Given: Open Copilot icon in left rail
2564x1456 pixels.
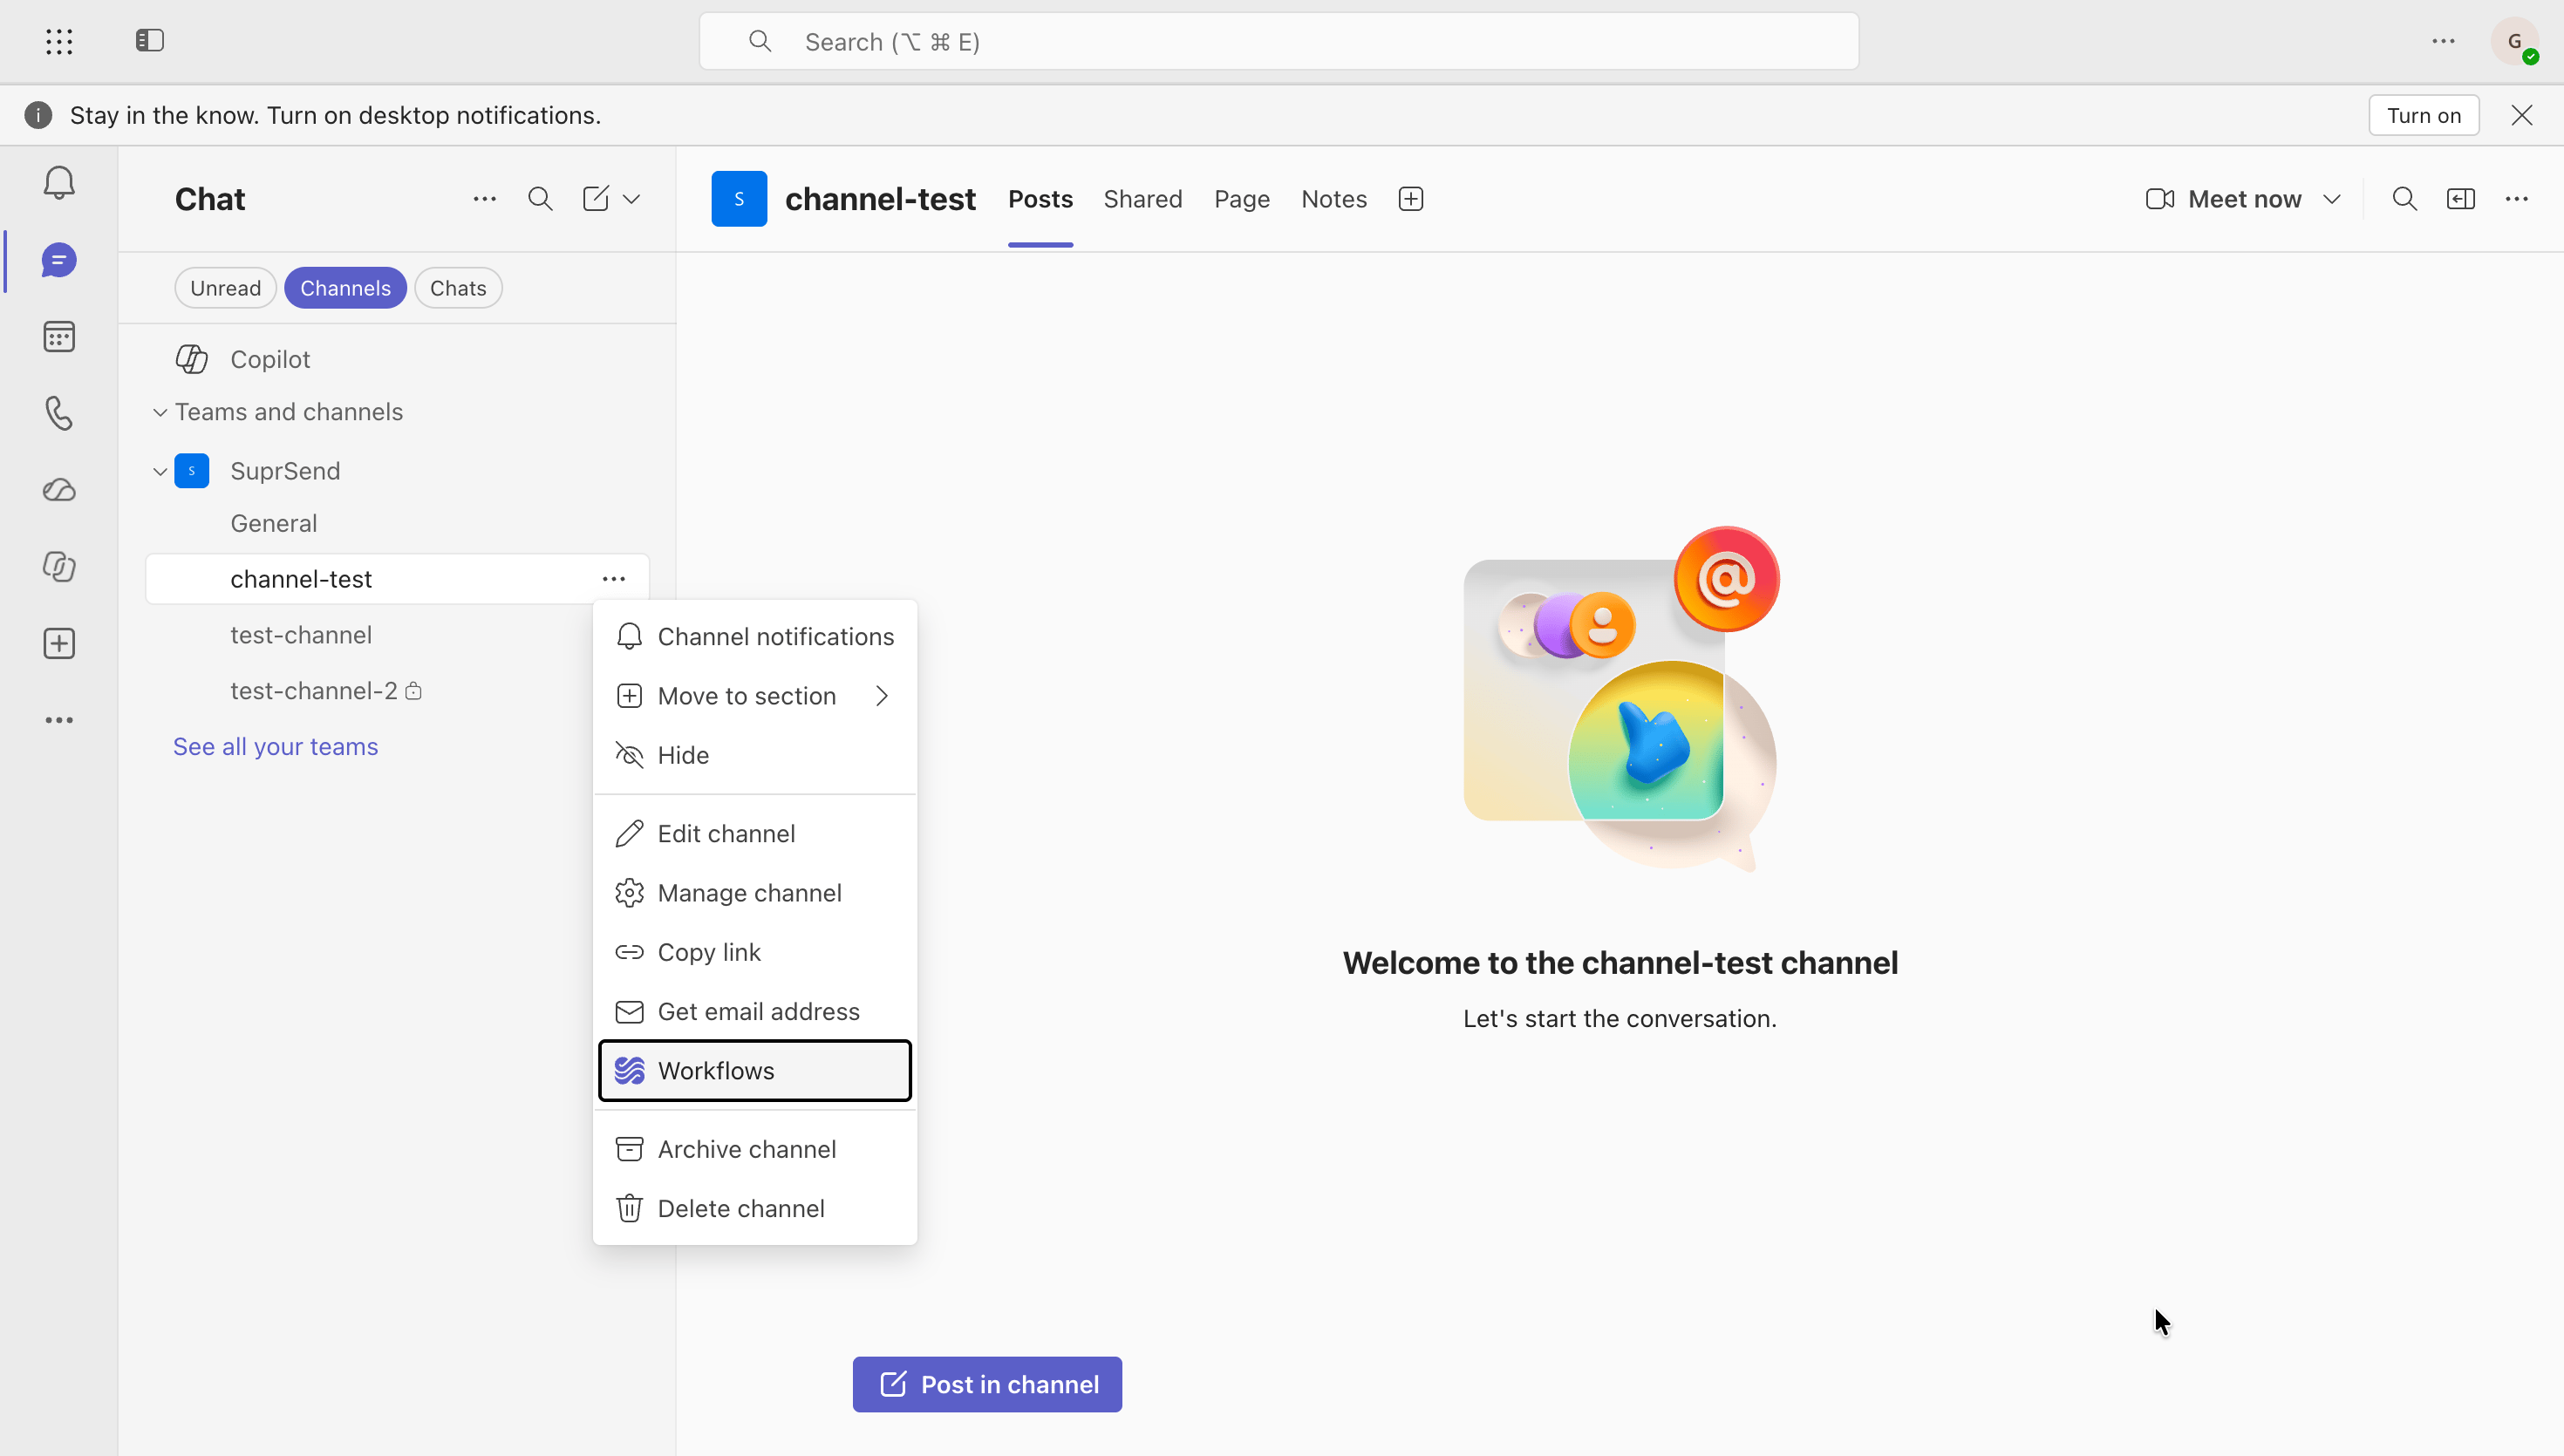Looking at the screenshot, I should point(59,567).
